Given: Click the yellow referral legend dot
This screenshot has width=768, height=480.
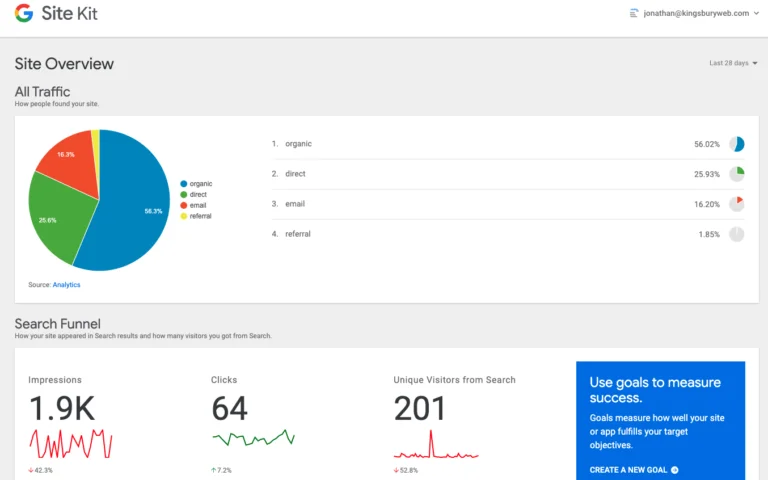Looking at the screenshot, I should click(x=184, y=216).
